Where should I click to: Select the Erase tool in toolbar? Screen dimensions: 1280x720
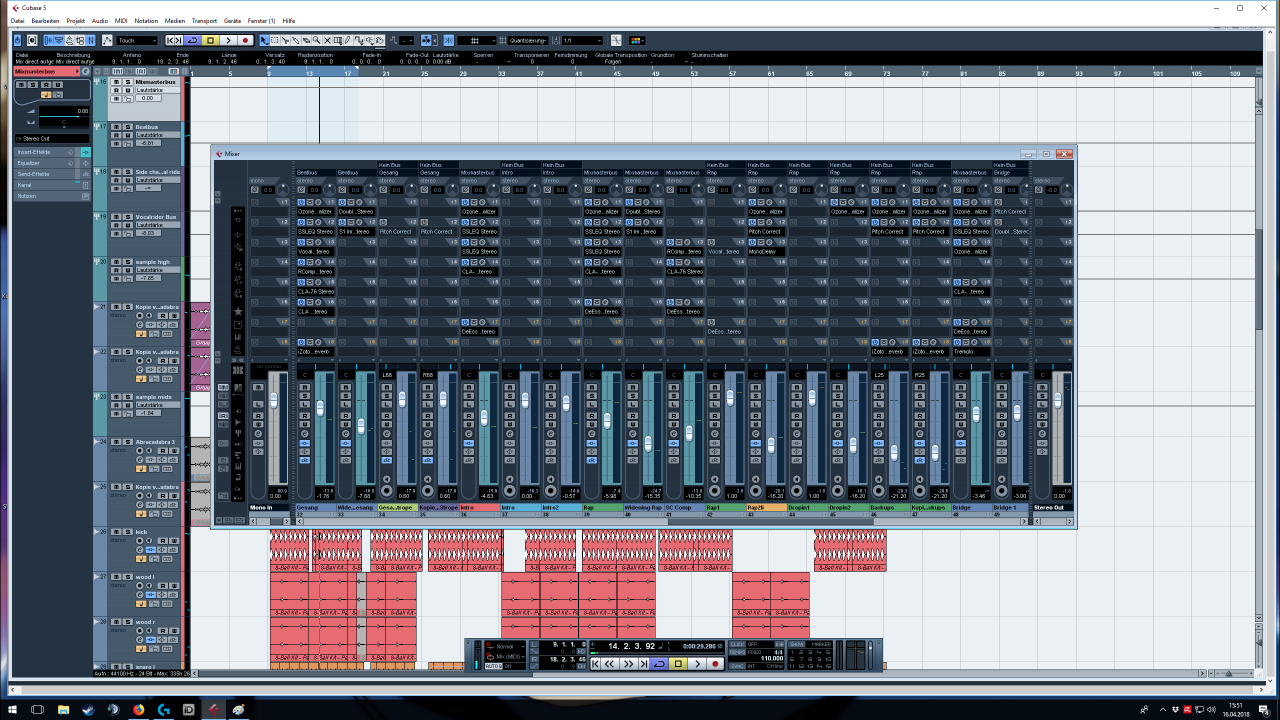coord(306,40)
